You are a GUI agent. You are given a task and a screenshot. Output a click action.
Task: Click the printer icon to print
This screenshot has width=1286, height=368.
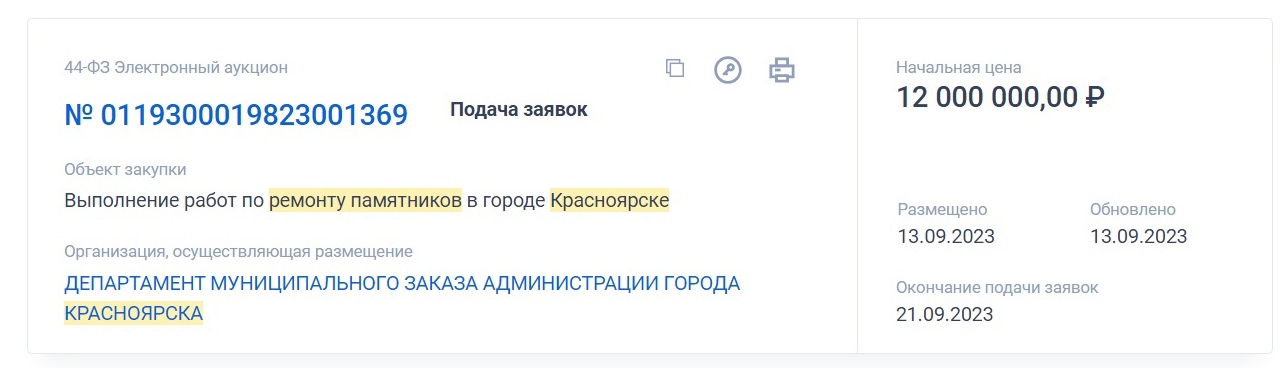point(781,70)
